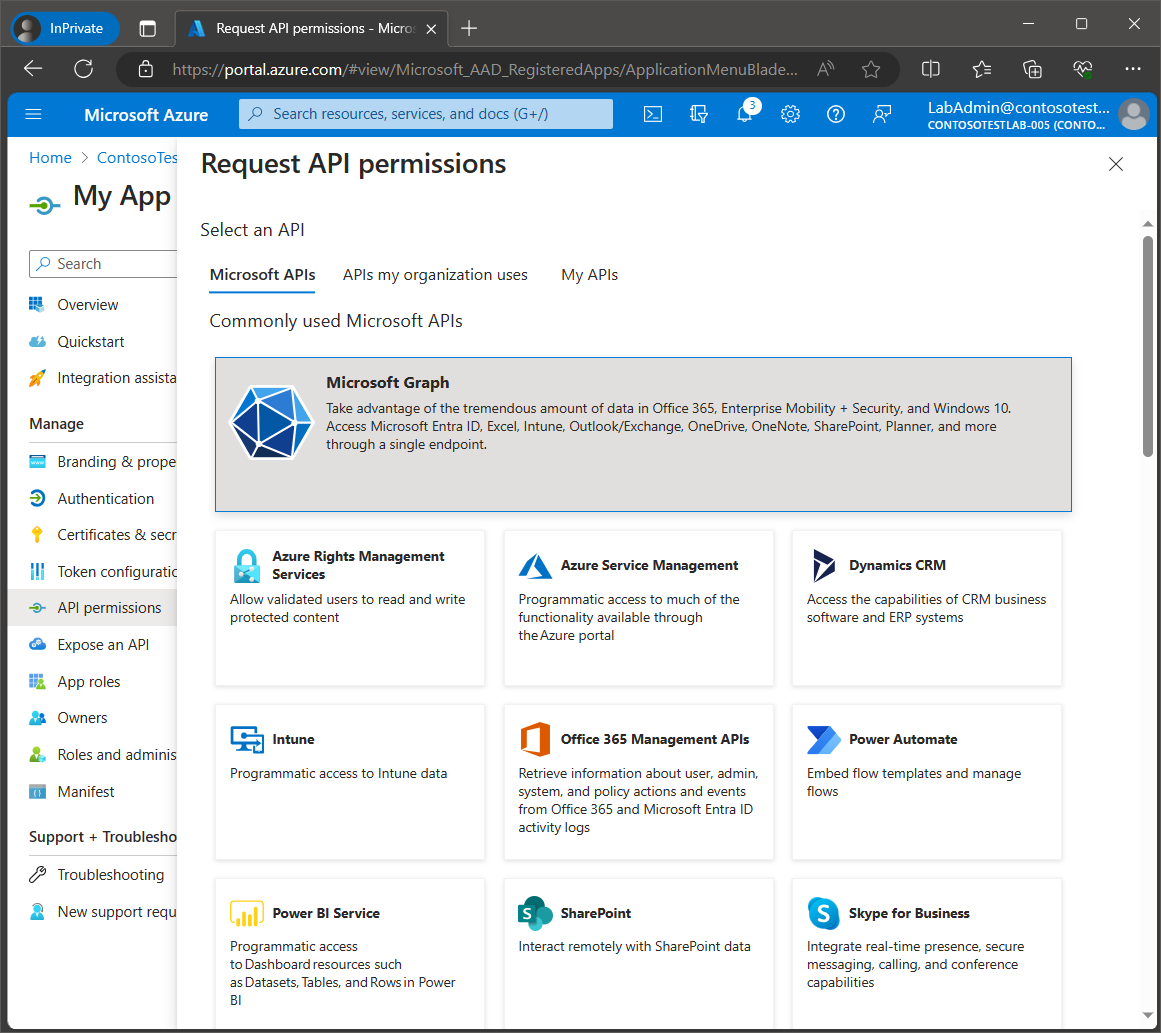The height and width of the screenshot is (1033, 1161).
Task: Go back with the browser back arrow
Action: coord(33,70)
